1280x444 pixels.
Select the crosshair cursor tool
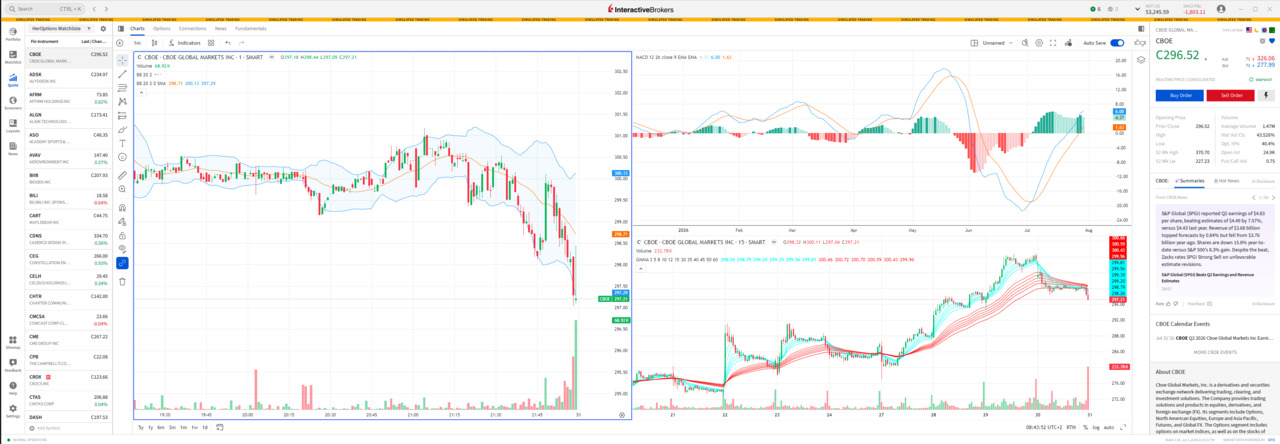122,60
